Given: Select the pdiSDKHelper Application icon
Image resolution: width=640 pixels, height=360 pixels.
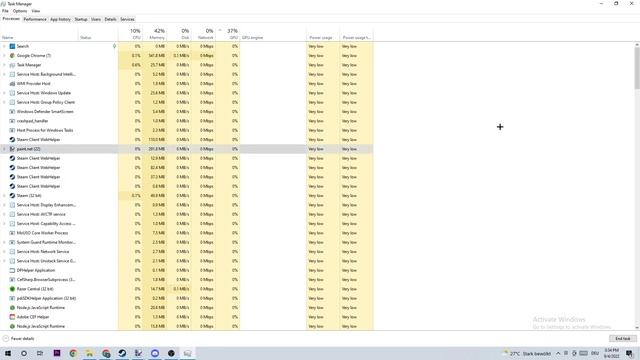Looking at the screenshot, I should click(x=12, y=298).
